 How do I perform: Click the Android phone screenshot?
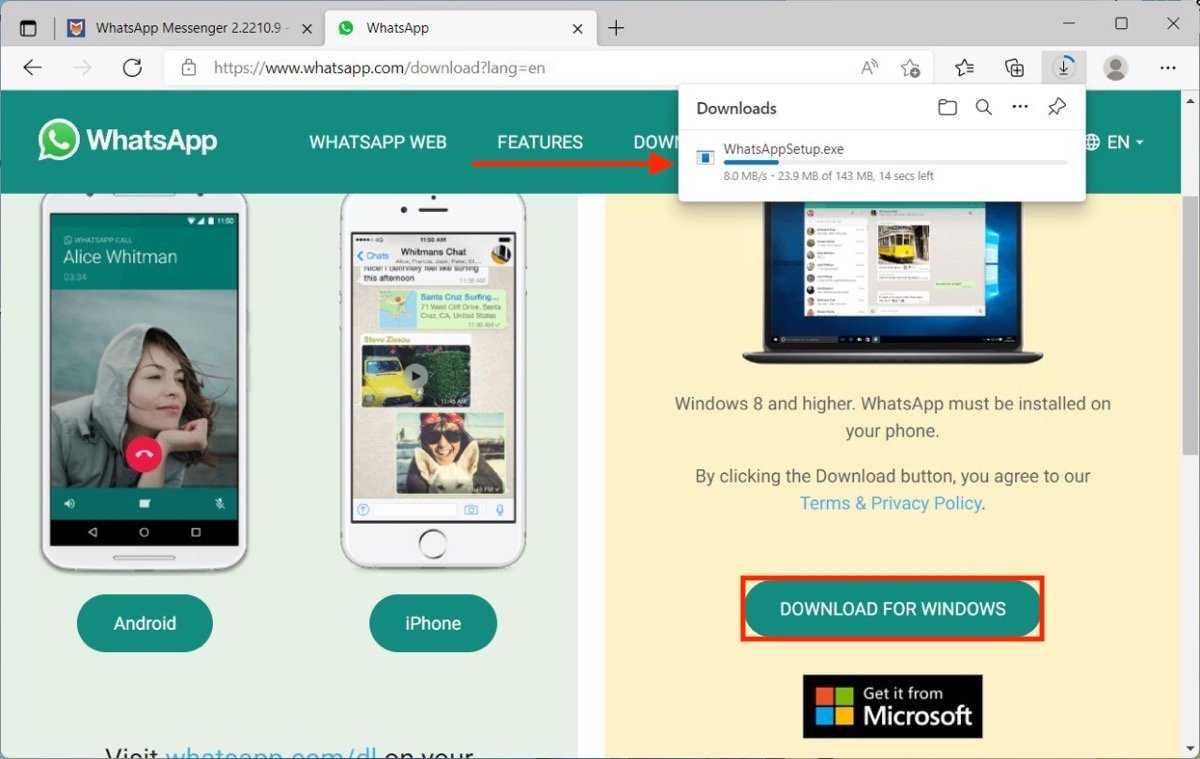(x=144, y=382)
